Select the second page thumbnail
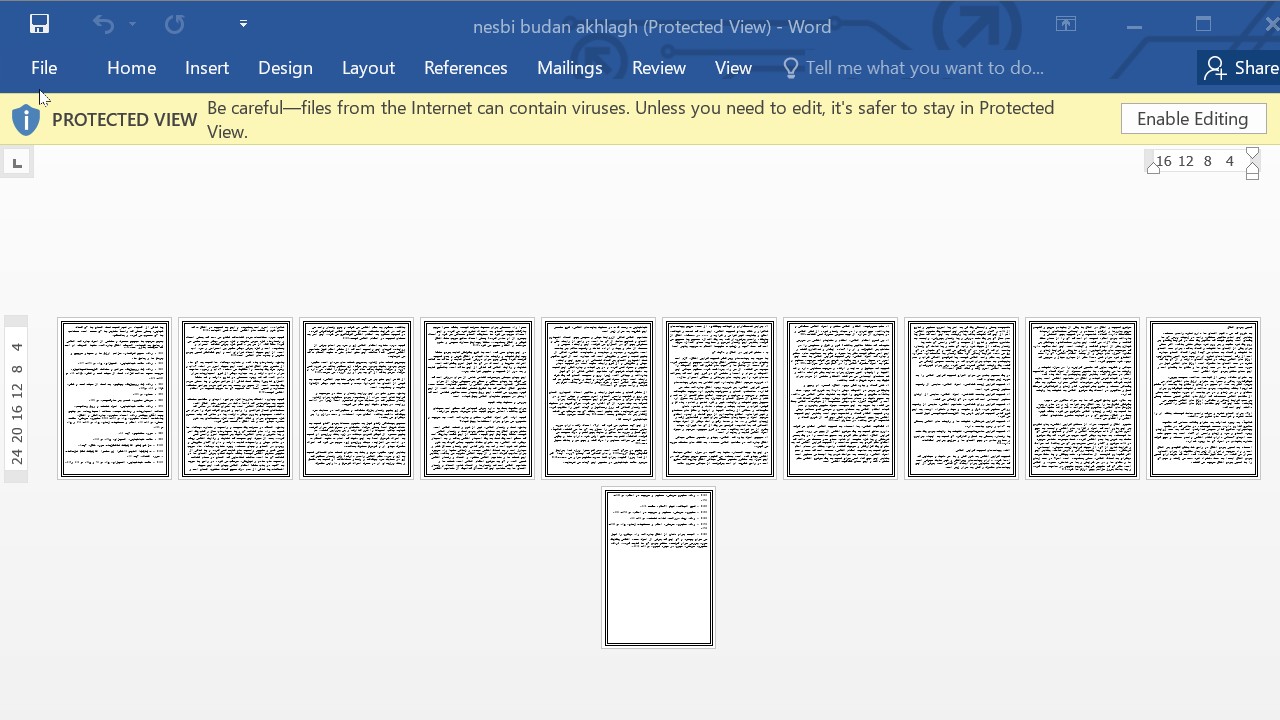The image size is (1280, 720). pos(236,399)
